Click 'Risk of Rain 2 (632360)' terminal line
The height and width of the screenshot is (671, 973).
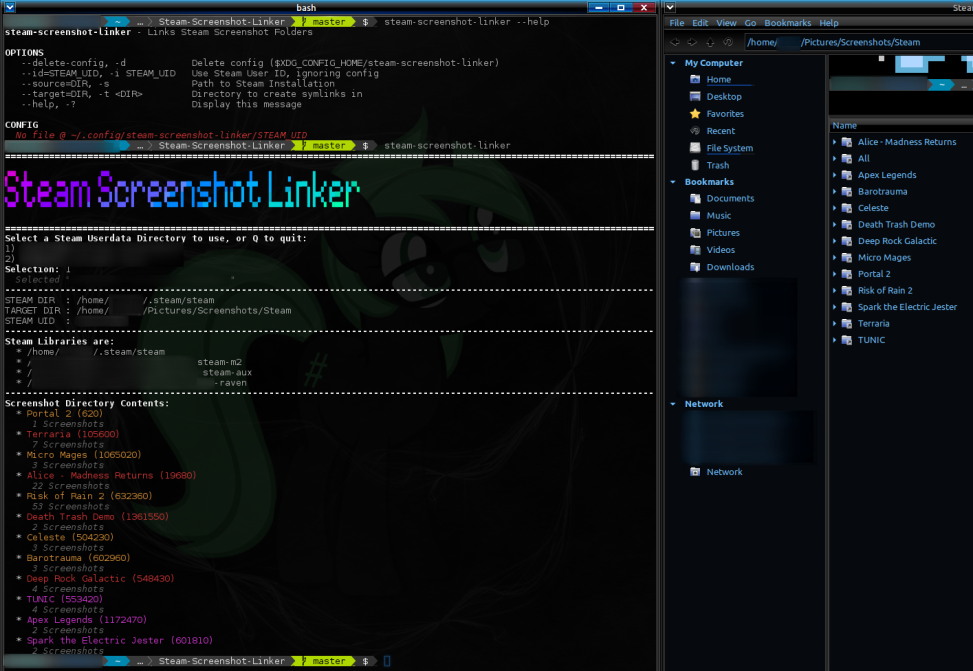[89, 496]
